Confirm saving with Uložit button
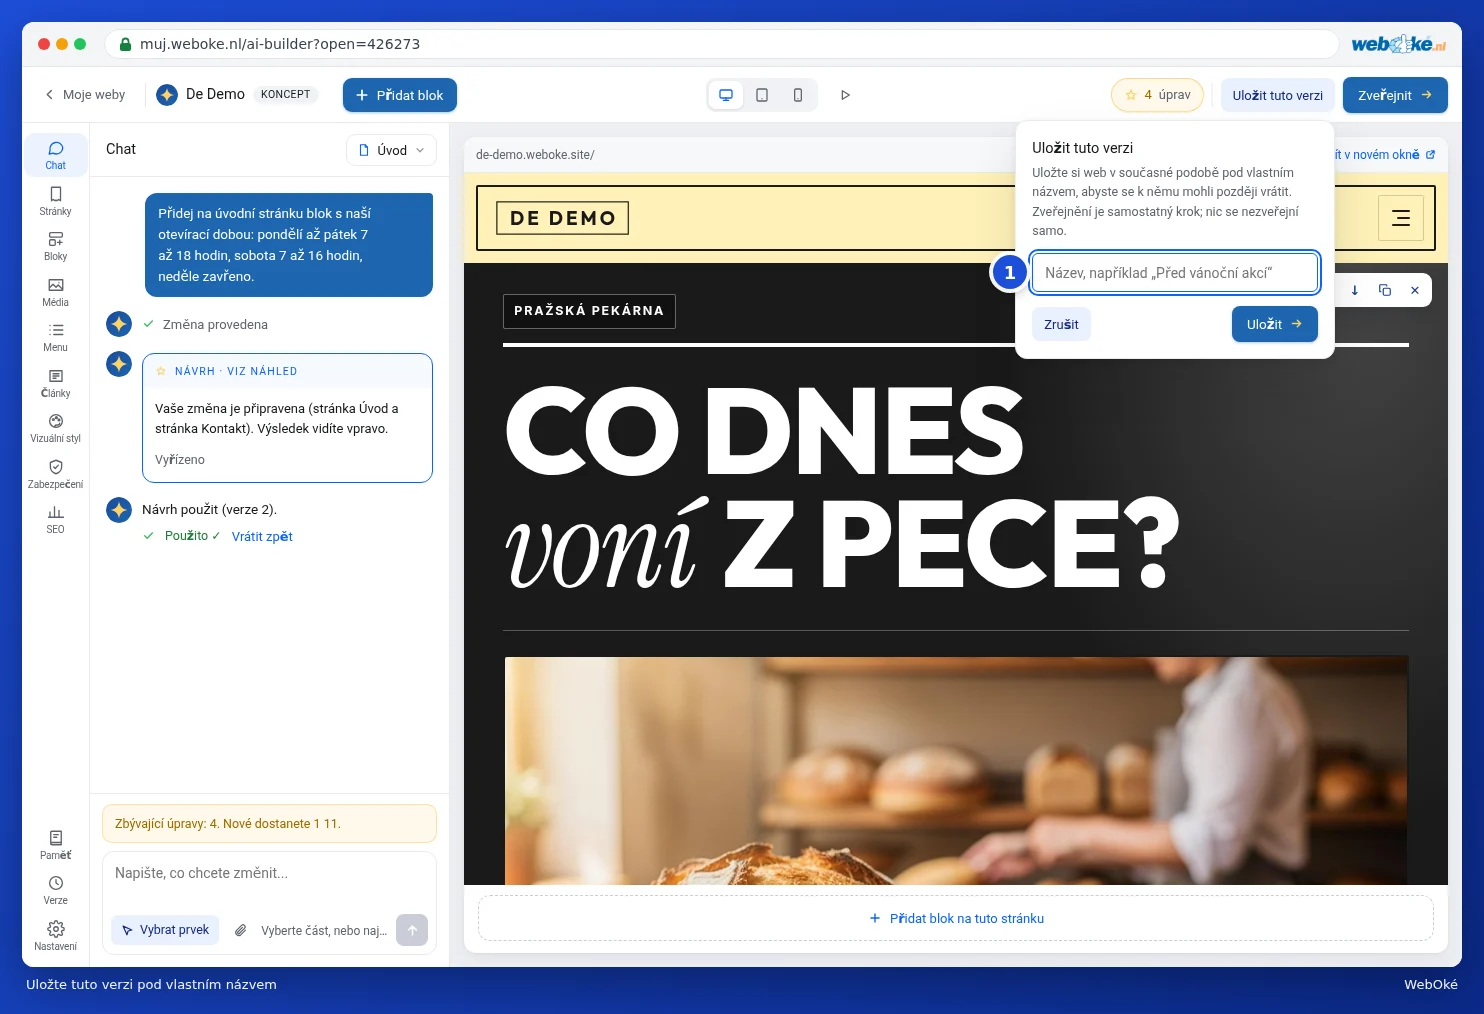Screen dimensions: 1484x1014 [x=1275, y=324]
